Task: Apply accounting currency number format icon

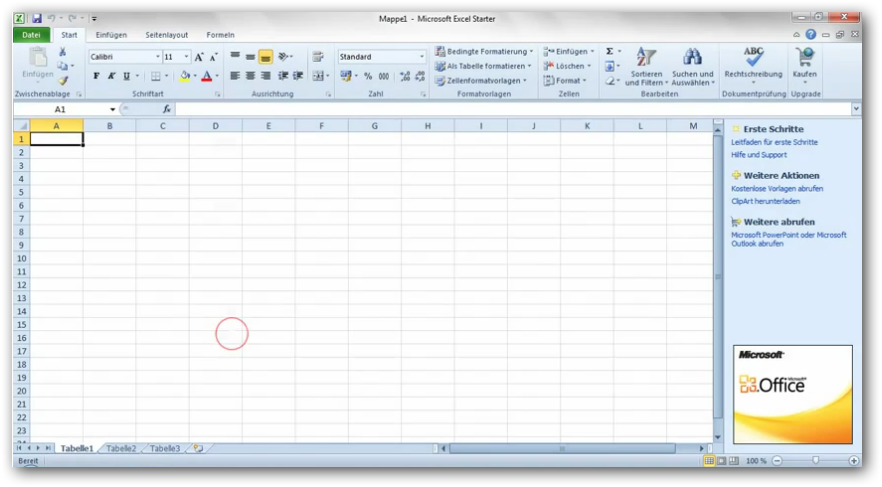Action: pyautogui.click(x=345, y=76)
